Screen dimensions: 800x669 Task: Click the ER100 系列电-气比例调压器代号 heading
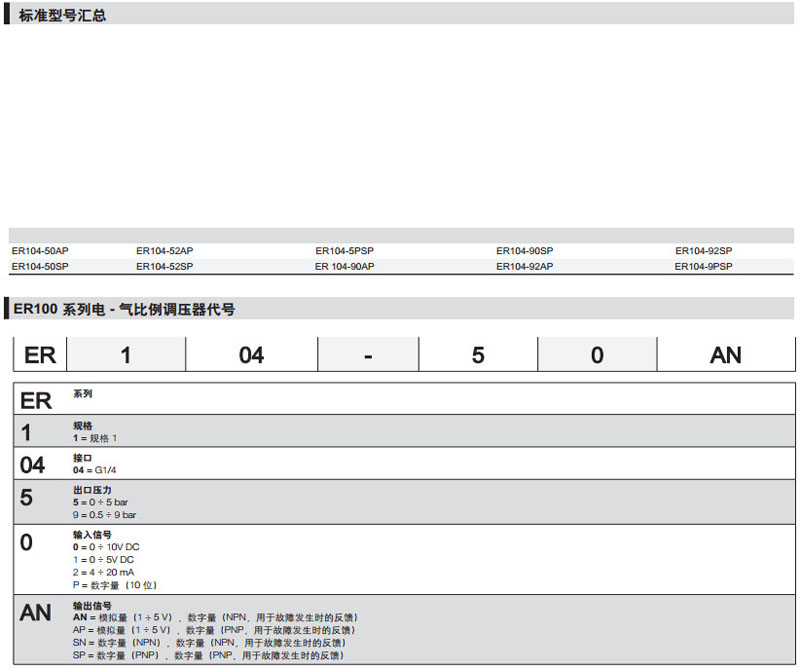124,310
